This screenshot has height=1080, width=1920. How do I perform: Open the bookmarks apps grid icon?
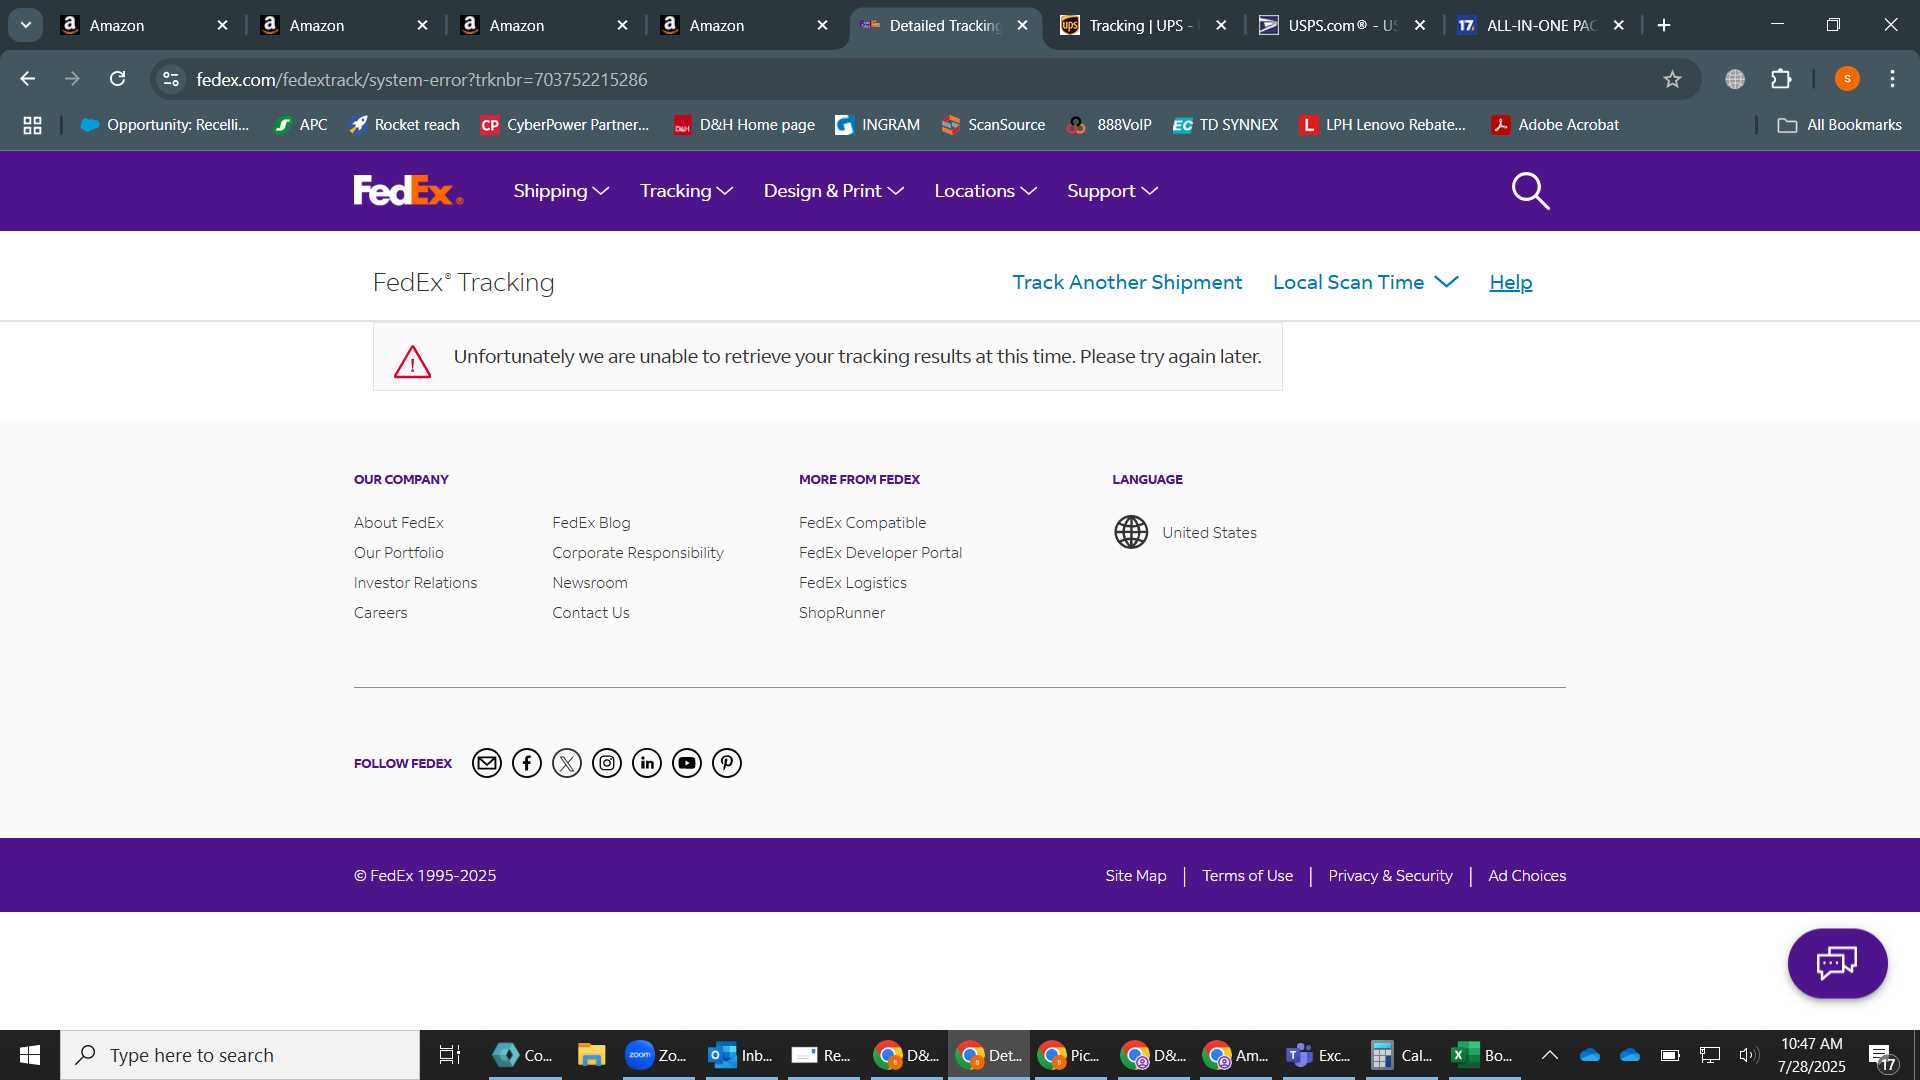pyautogui.click(x=32, y=125)
